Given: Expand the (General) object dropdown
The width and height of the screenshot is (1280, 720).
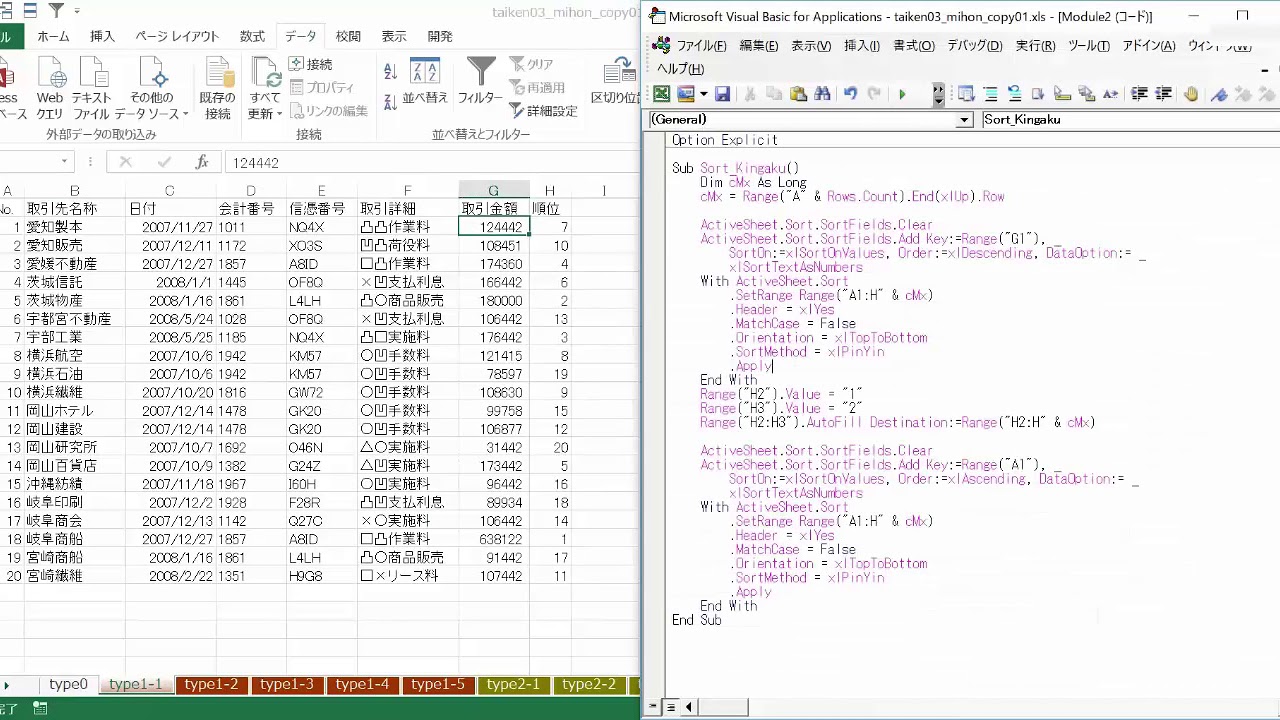Looking at the screenshot, I should 964,120.
